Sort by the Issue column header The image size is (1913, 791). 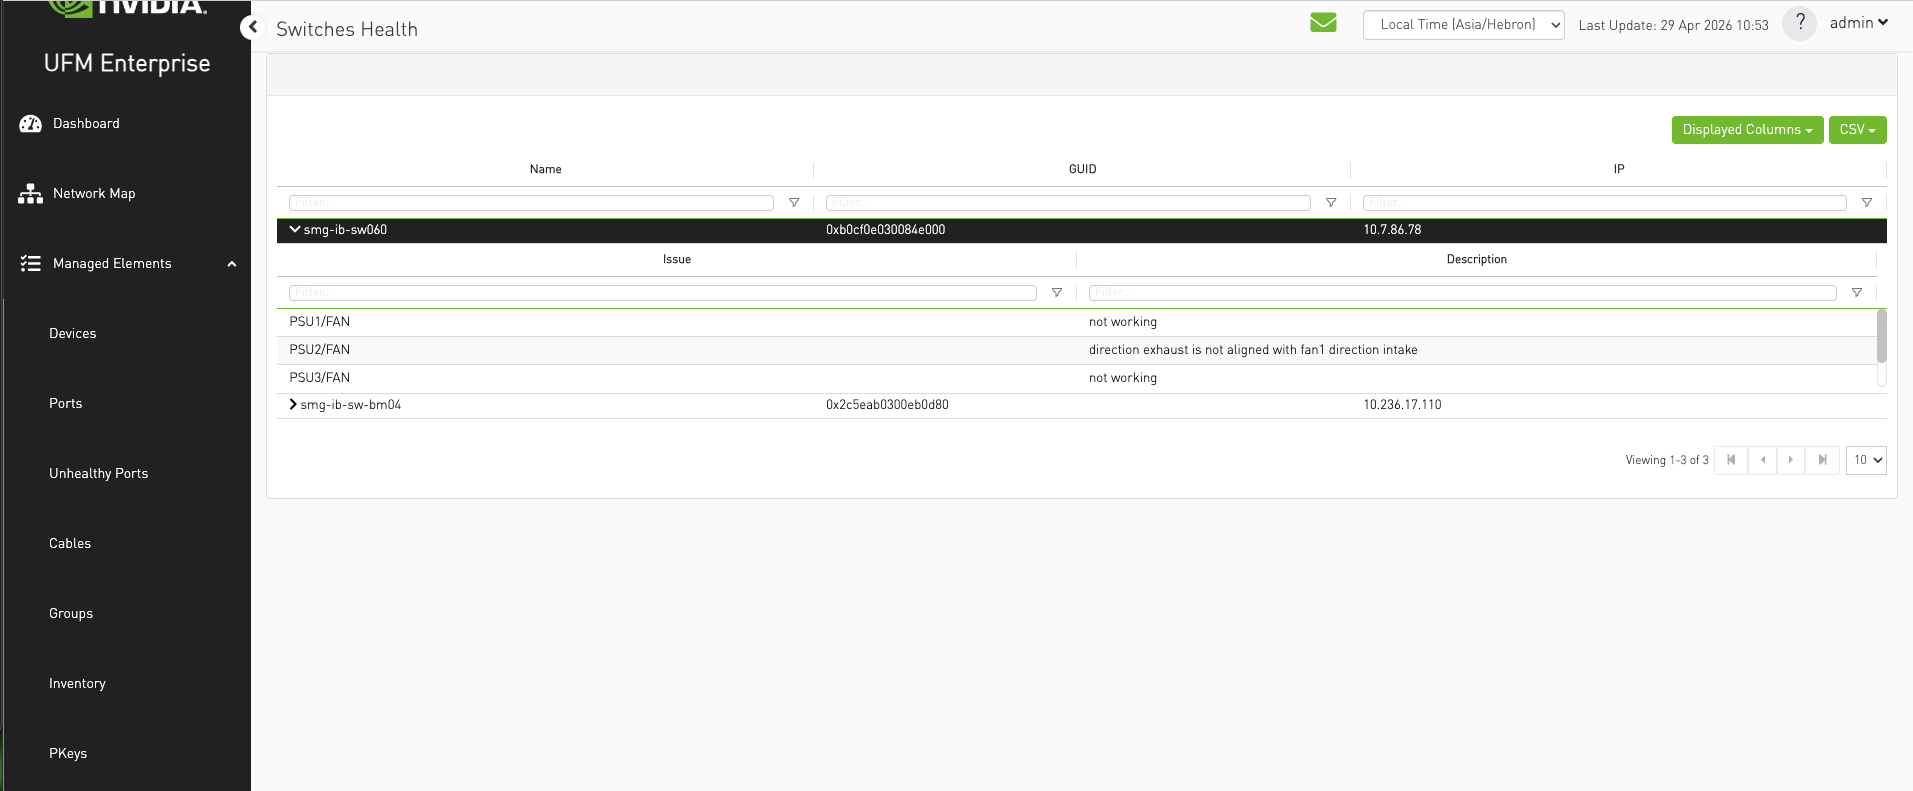coord(676,260)
